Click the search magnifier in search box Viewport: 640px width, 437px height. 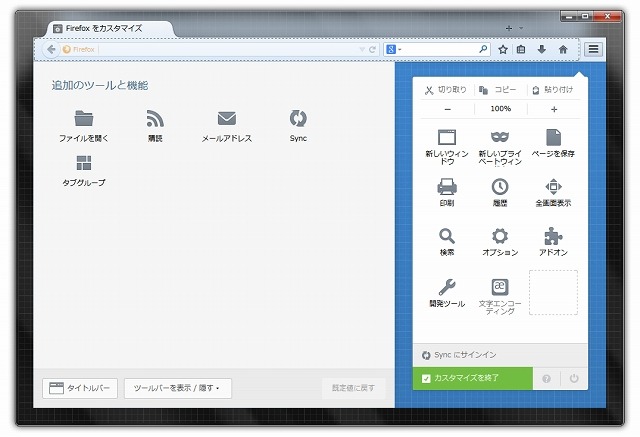(483, 49)
